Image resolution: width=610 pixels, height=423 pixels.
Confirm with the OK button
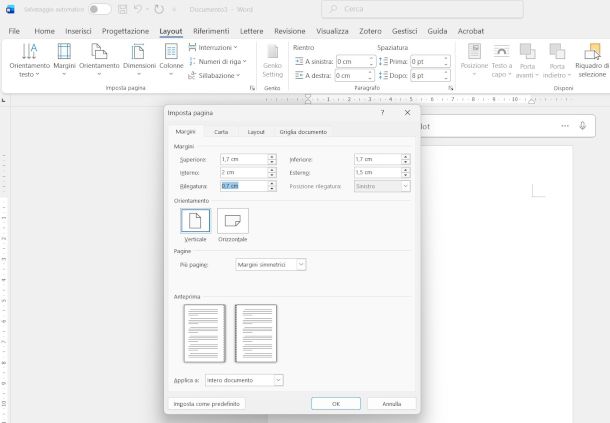click(336, 404)
